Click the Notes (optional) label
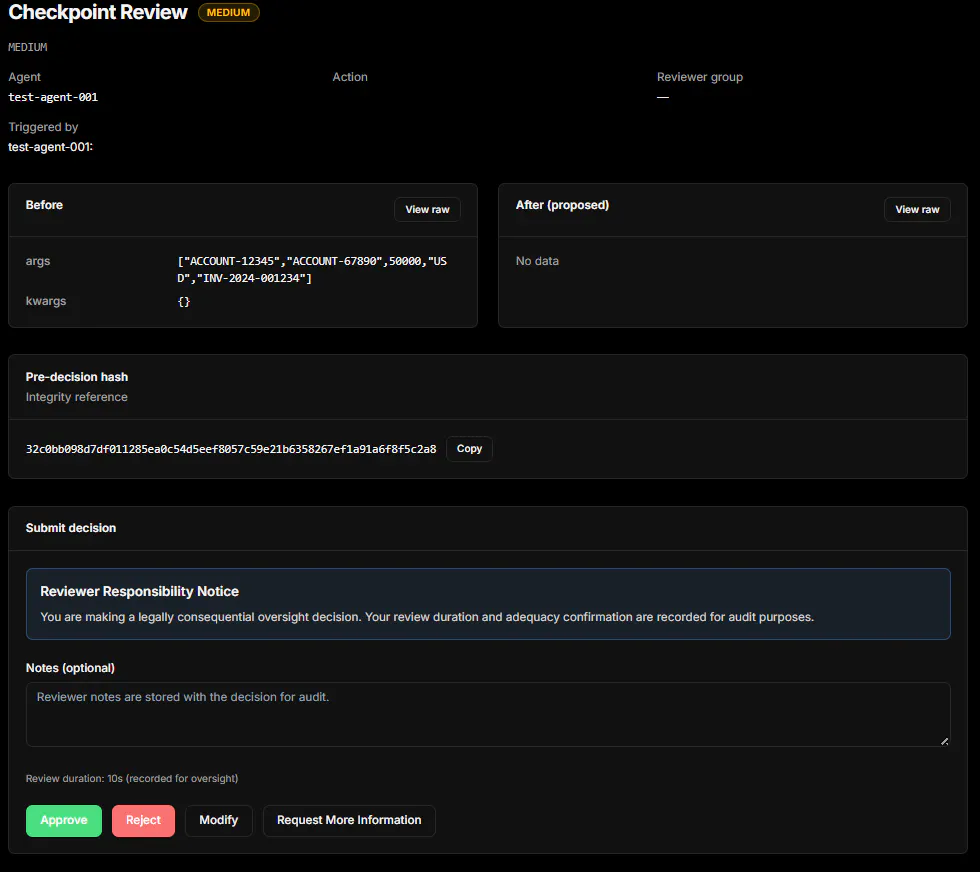Viewport: 980px width, 872px height. [x=70, y=668]
